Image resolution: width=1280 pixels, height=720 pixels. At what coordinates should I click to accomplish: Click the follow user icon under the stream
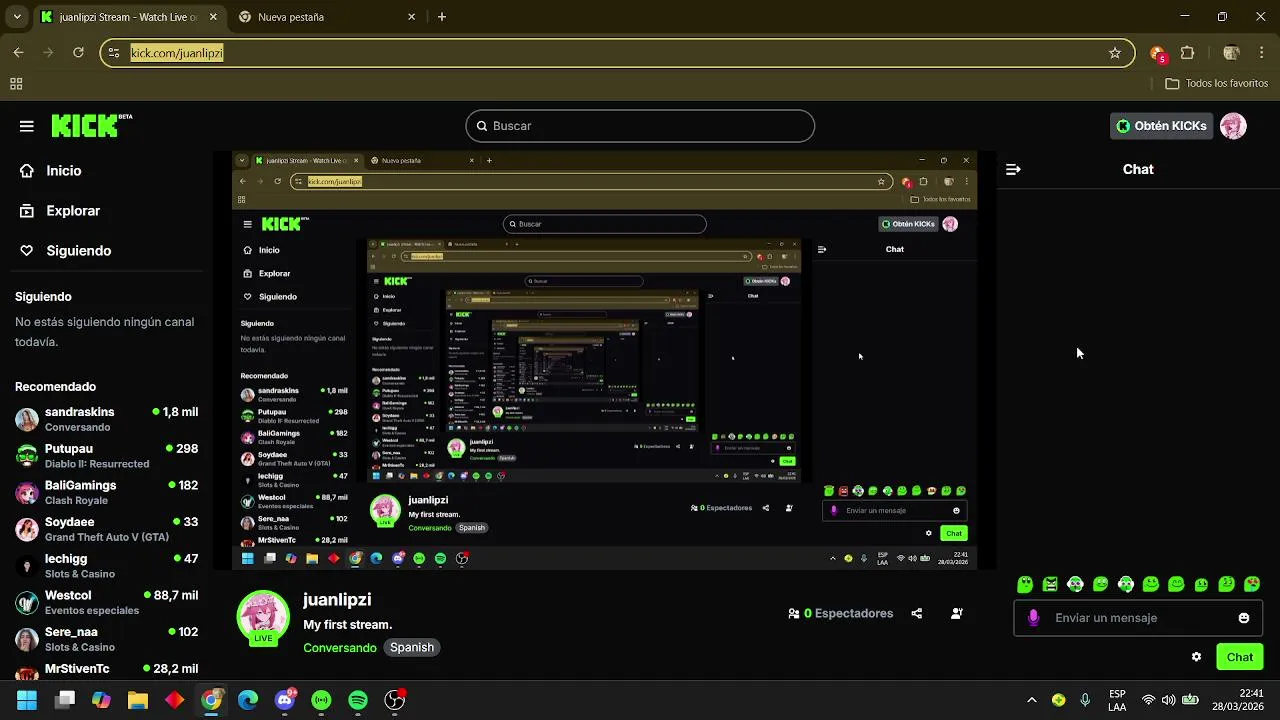pos(957,613)
